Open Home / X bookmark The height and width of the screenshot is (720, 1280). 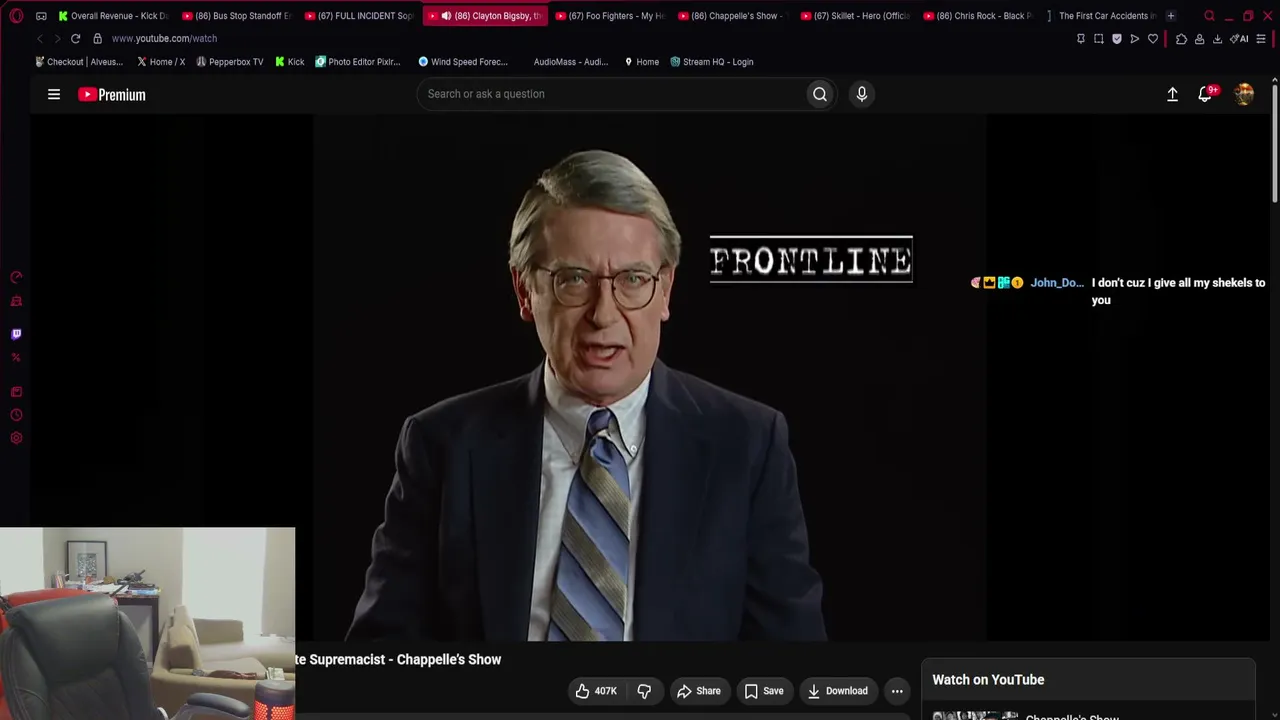(161, 62)
